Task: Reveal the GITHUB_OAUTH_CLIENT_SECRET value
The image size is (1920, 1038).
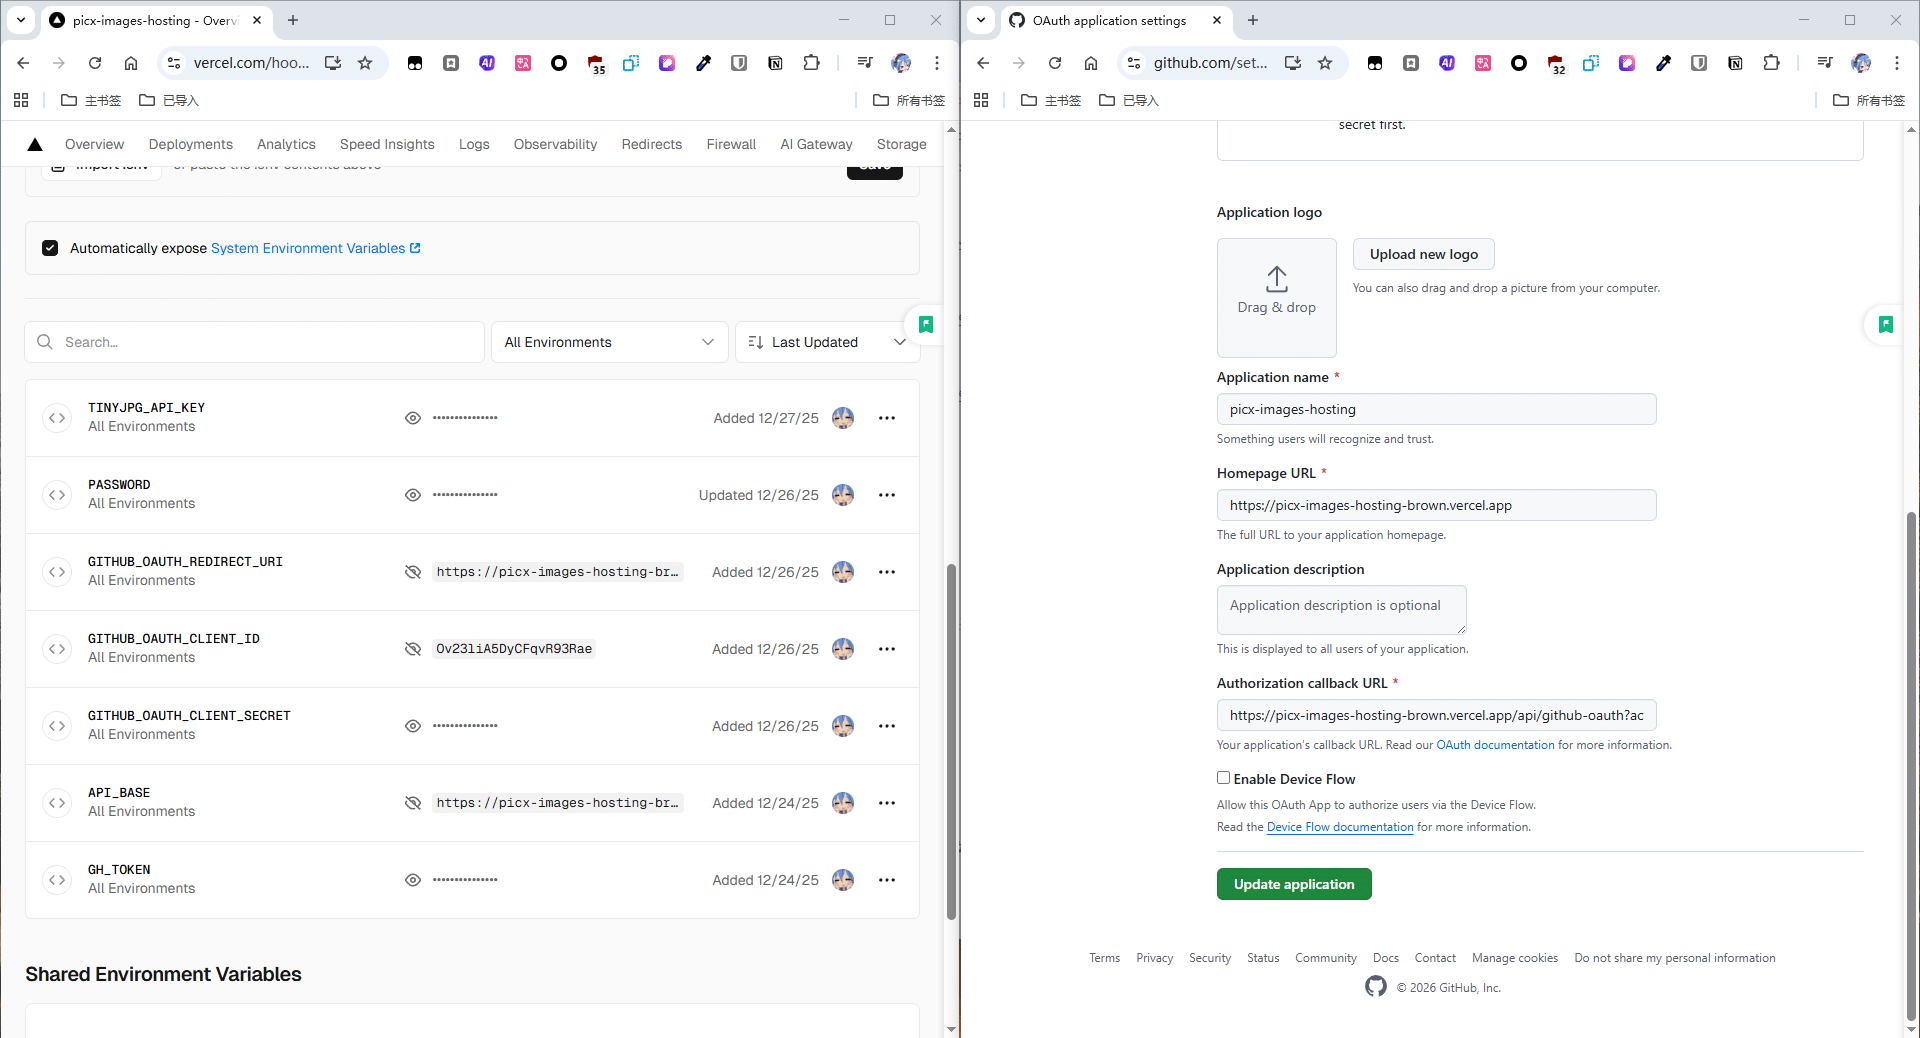Action: [412, 726]
